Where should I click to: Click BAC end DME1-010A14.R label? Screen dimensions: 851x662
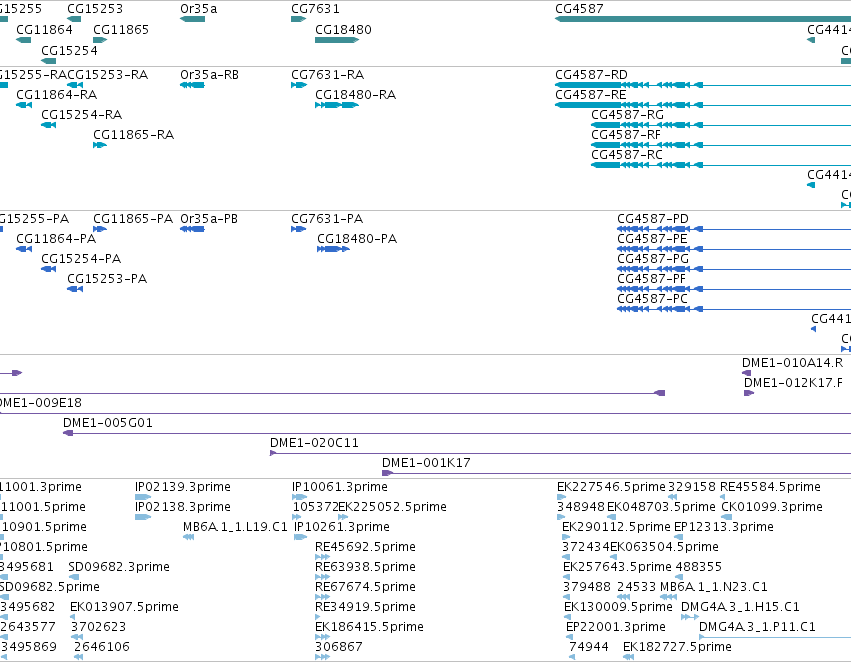792,363
